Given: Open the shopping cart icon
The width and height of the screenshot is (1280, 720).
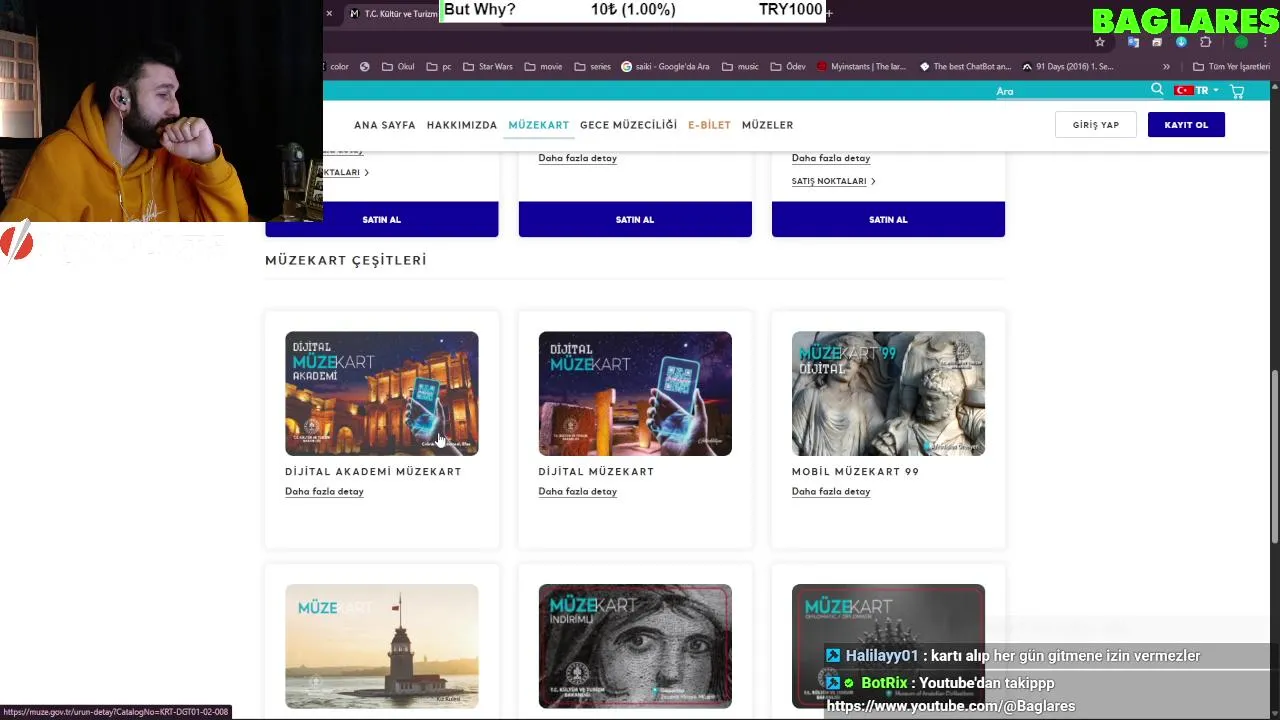Looking at the screenshot, I should (1237, 91).
